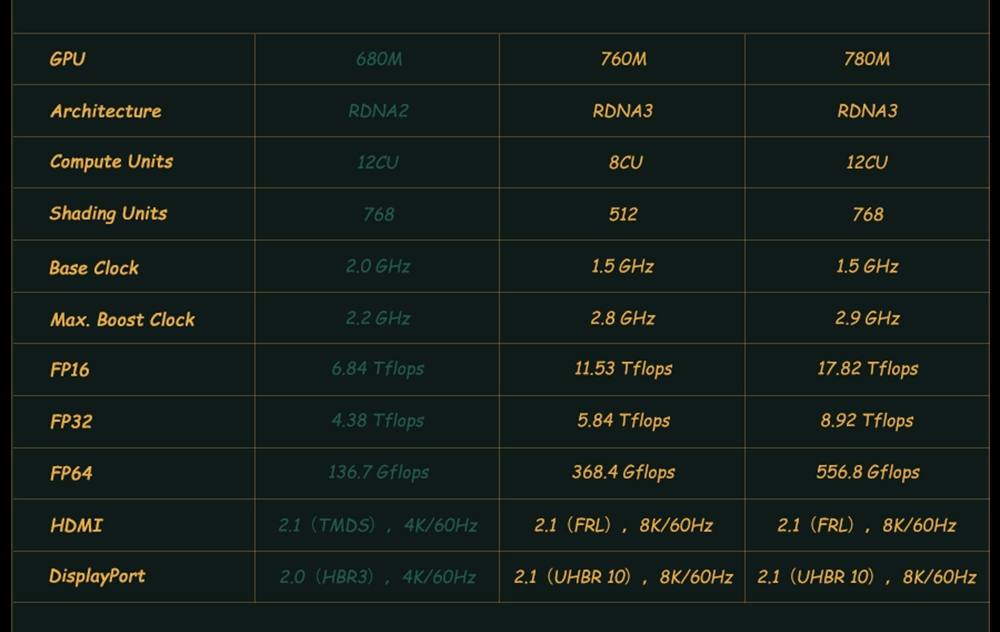Click the 2.0 (HBR3), 4K/60Hz DisplayPort cell
1000x632 pixels.
coord(378,577)
